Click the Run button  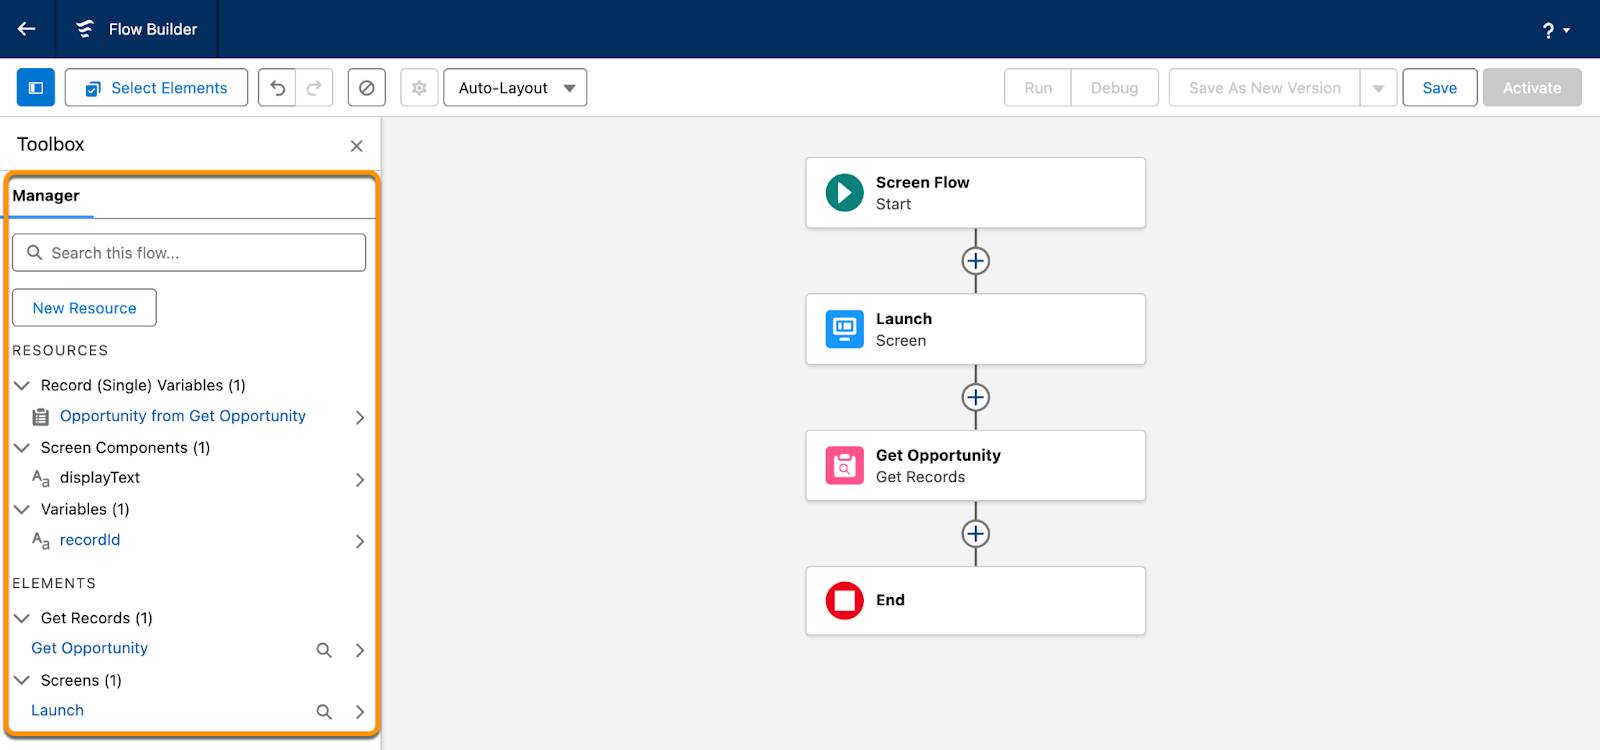tap(1038, 88)
